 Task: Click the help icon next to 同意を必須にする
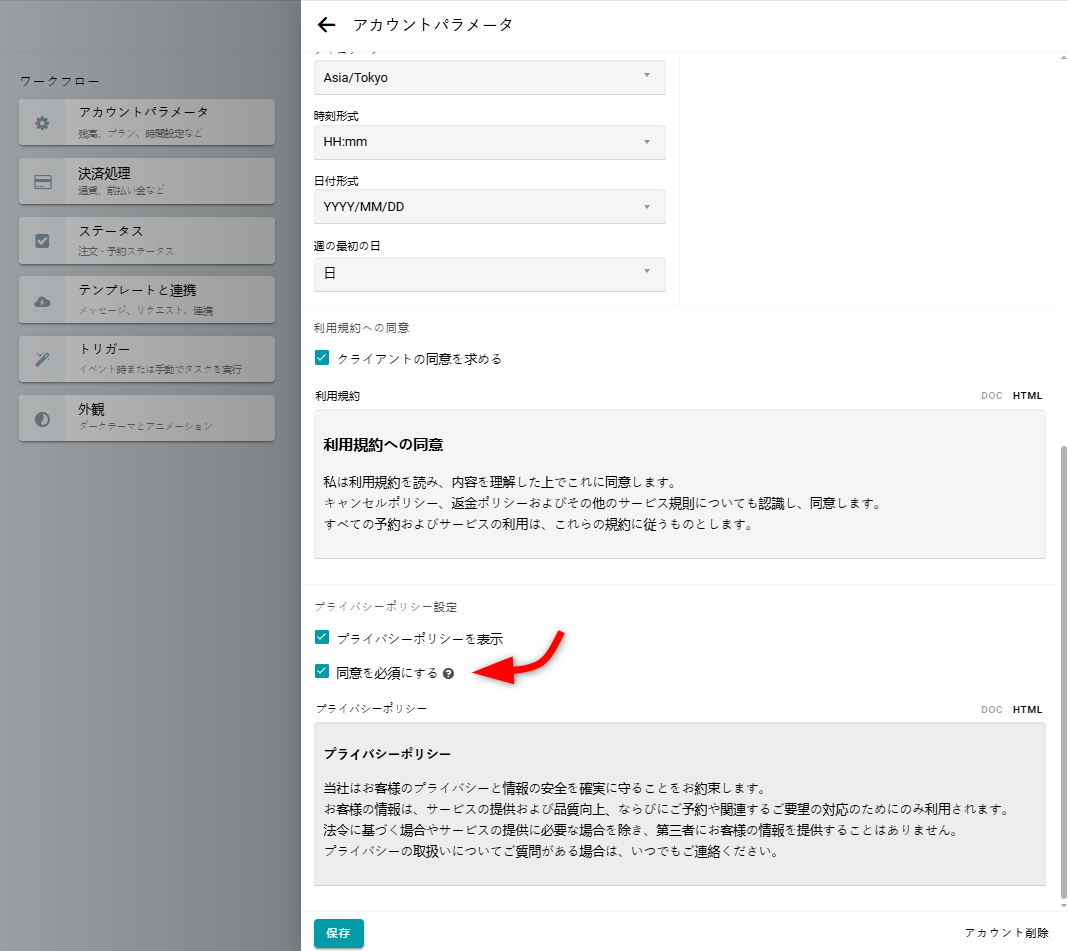[x=449, y=674]
